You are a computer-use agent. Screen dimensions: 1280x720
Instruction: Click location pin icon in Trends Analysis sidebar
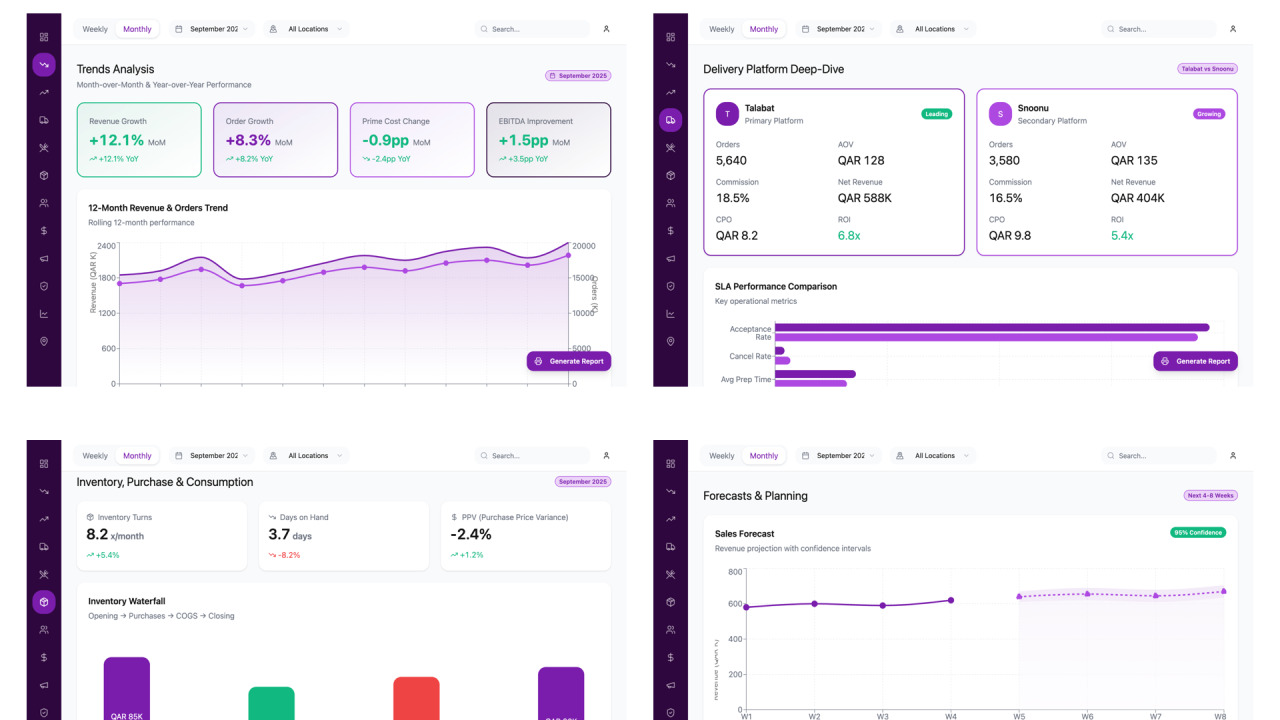coord(44,341)
